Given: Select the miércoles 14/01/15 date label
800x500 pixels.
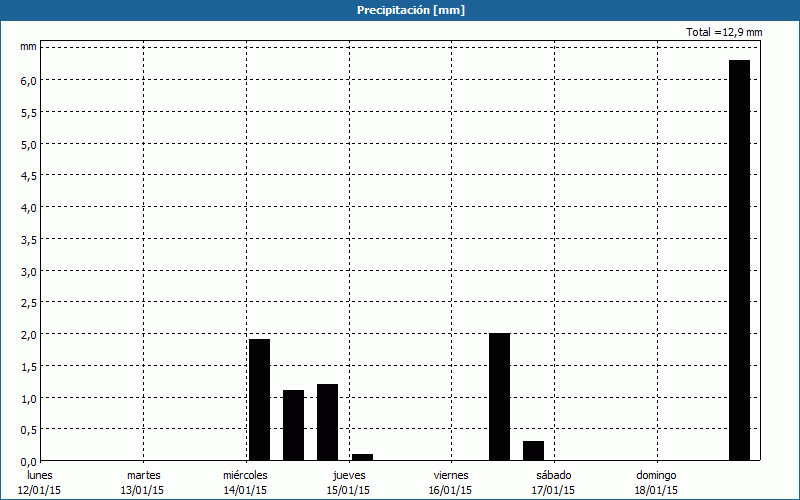Looking at the screenshot, I should click(245, 483).
